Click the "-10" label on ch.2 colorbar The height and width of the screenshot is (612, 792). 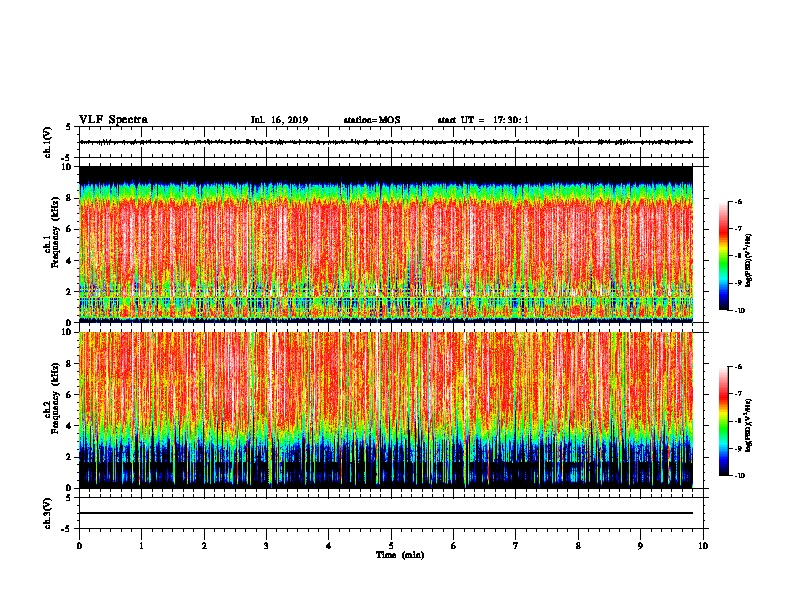tap(739, 476)
